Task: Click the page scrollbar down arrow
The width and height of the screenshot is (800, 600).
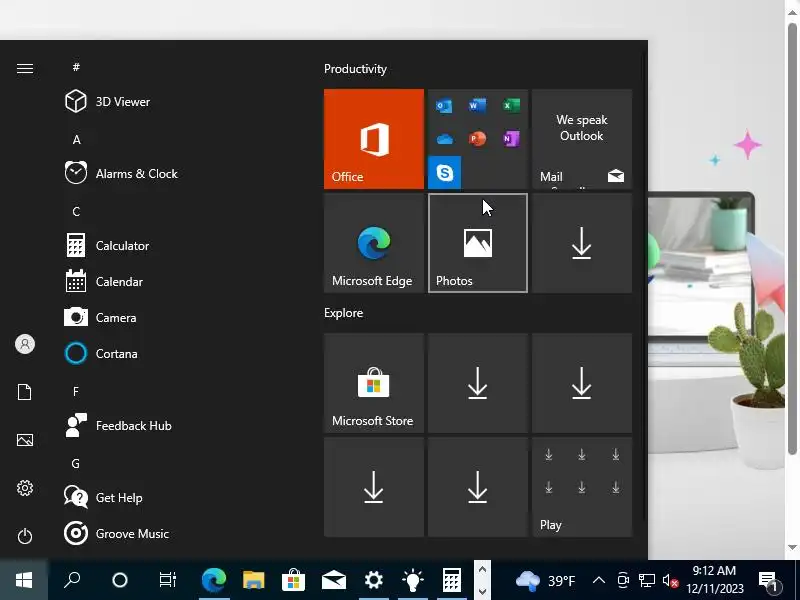Action: [x=792, y=547]
